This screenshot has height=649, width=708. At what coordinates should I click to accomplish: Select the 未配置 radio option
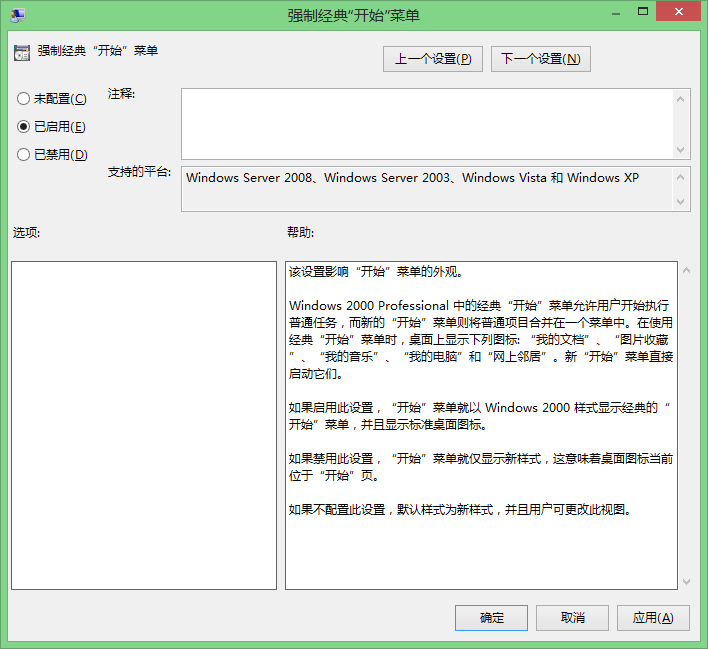[24, 99]
